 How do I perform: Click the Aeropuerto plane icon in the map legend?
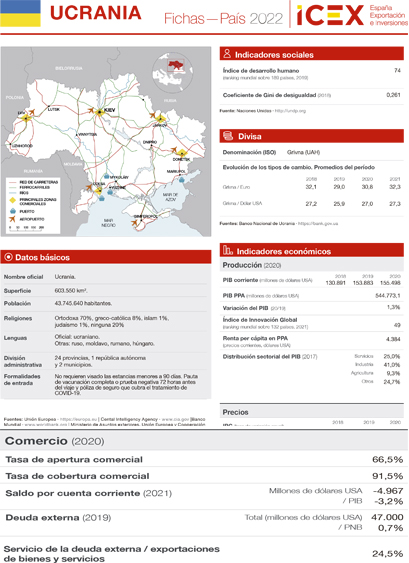[13, 219]
